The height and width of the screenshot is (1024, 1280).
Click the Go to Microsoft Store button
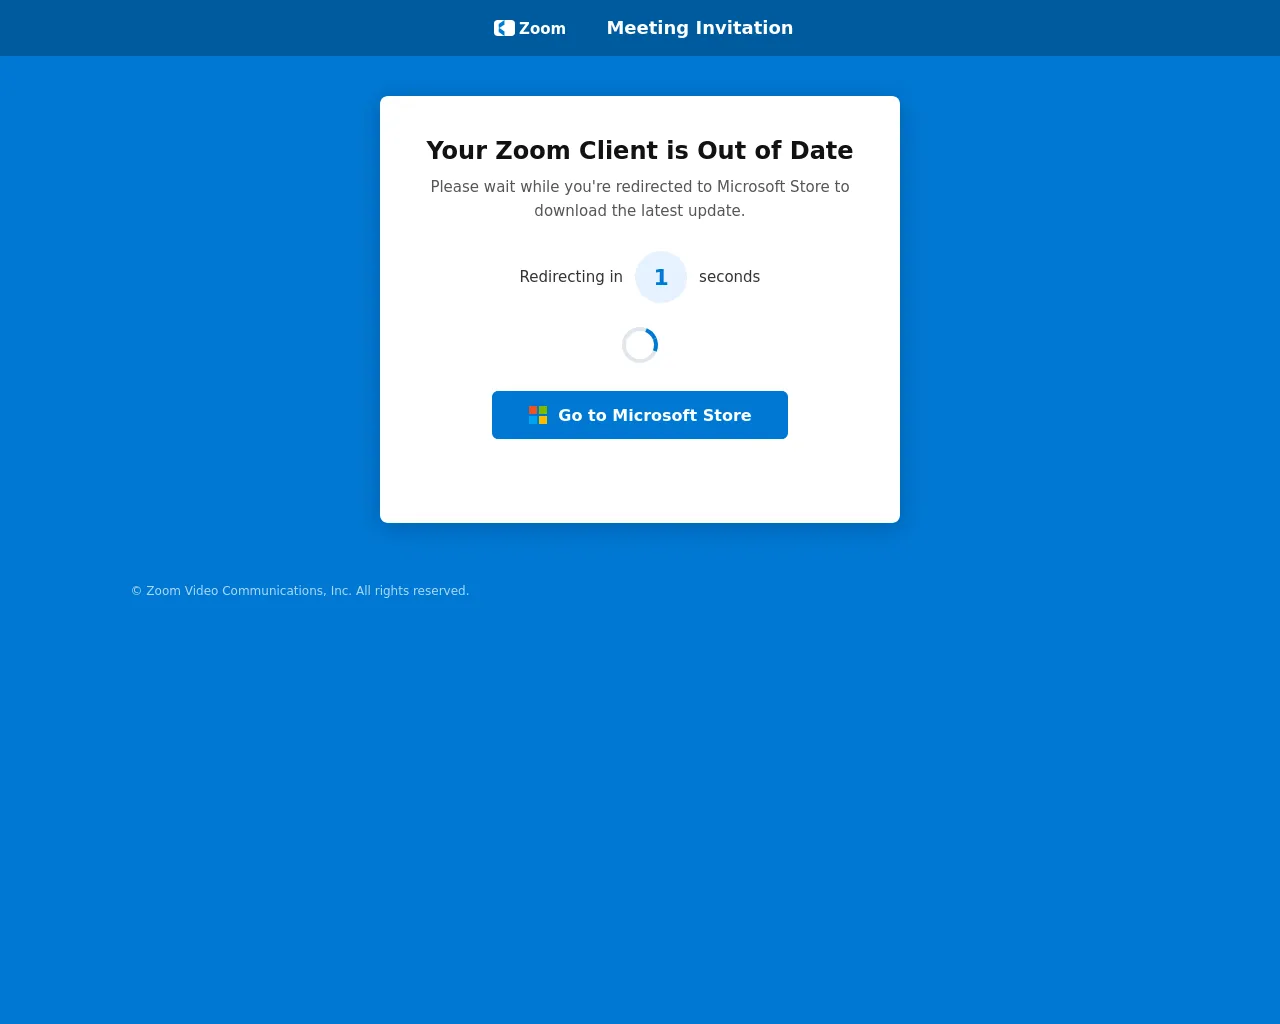(640, 415)
